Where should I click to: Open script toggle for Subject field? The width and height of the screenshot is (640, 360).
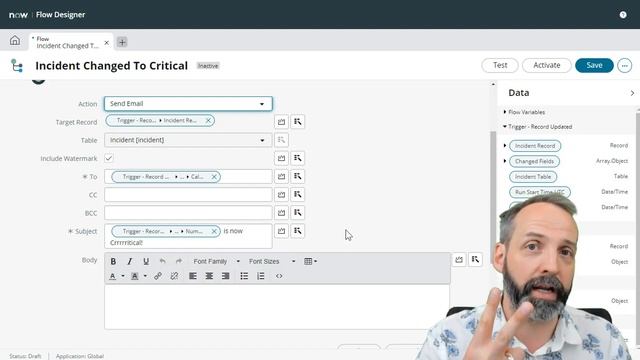tap(281, 231)
